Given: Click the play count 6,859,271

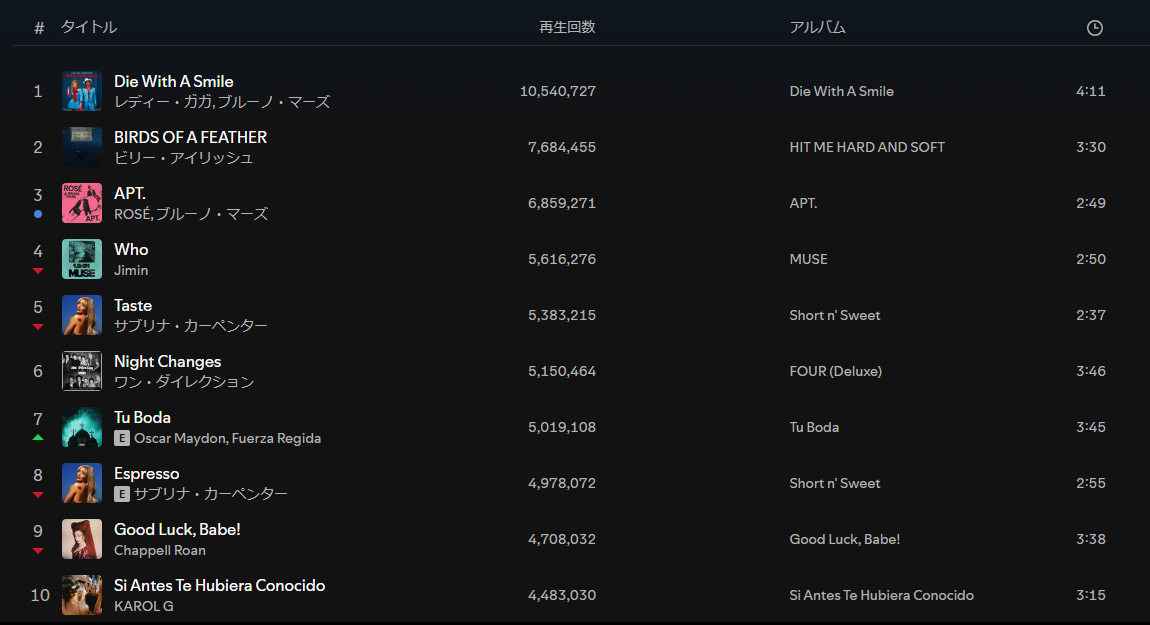Looking at the screenshot, I should click(x=562, y=203).
